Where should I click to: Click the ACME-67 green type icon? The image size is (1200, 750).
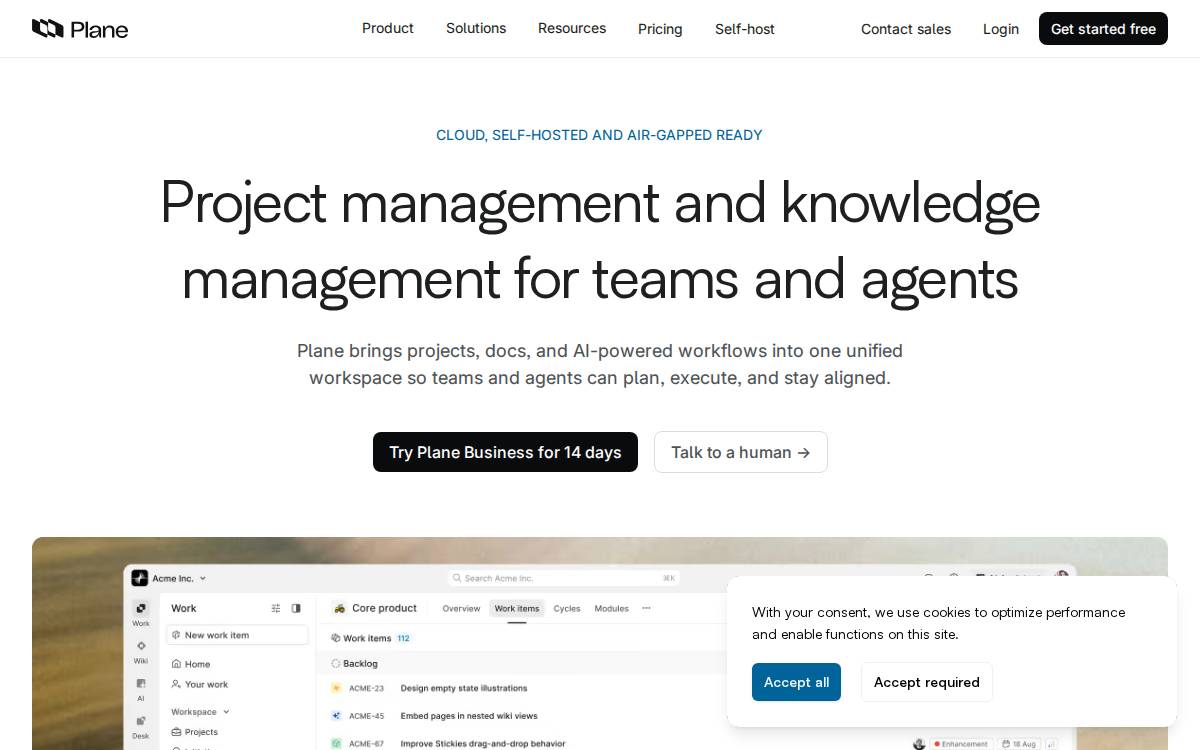coord(337,744)
